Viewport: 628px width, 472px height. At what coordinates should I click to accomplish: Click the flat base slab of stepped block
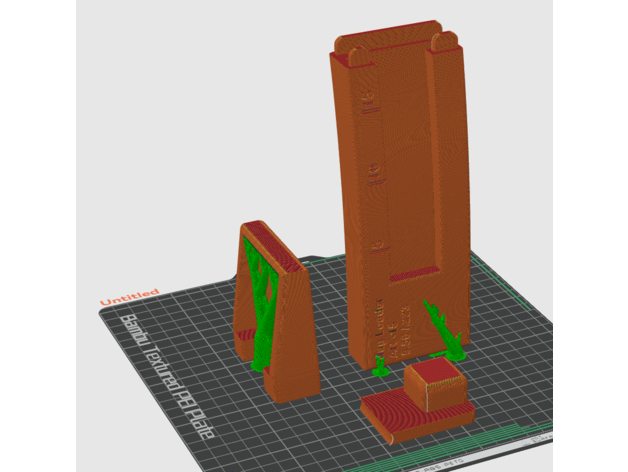click(400, 418)
